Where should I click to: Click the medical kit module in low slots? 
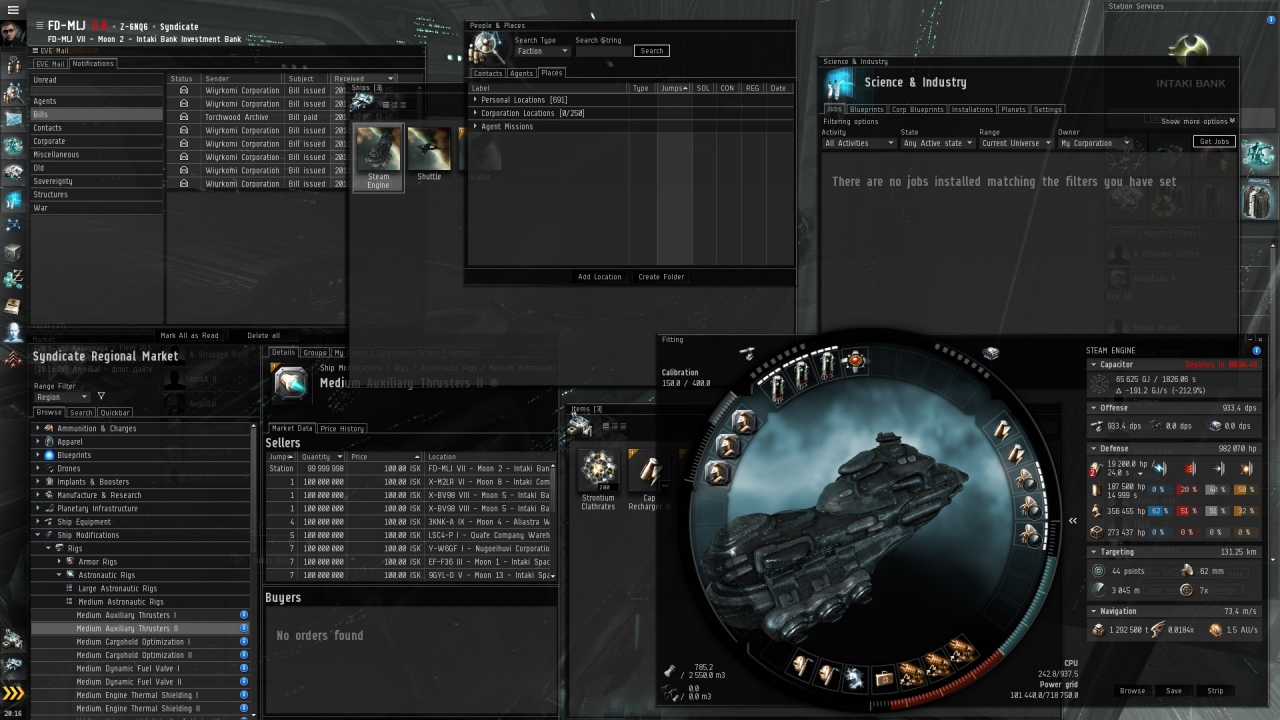click(x=884, y=680)
